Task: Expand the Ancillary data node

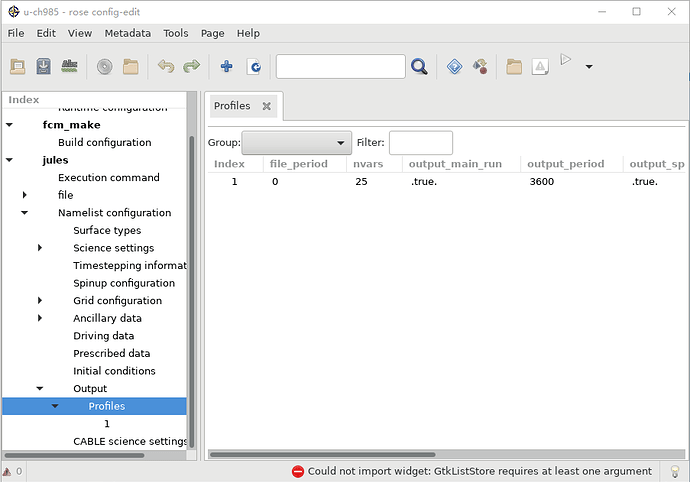Action: click(x=40, y=318)
